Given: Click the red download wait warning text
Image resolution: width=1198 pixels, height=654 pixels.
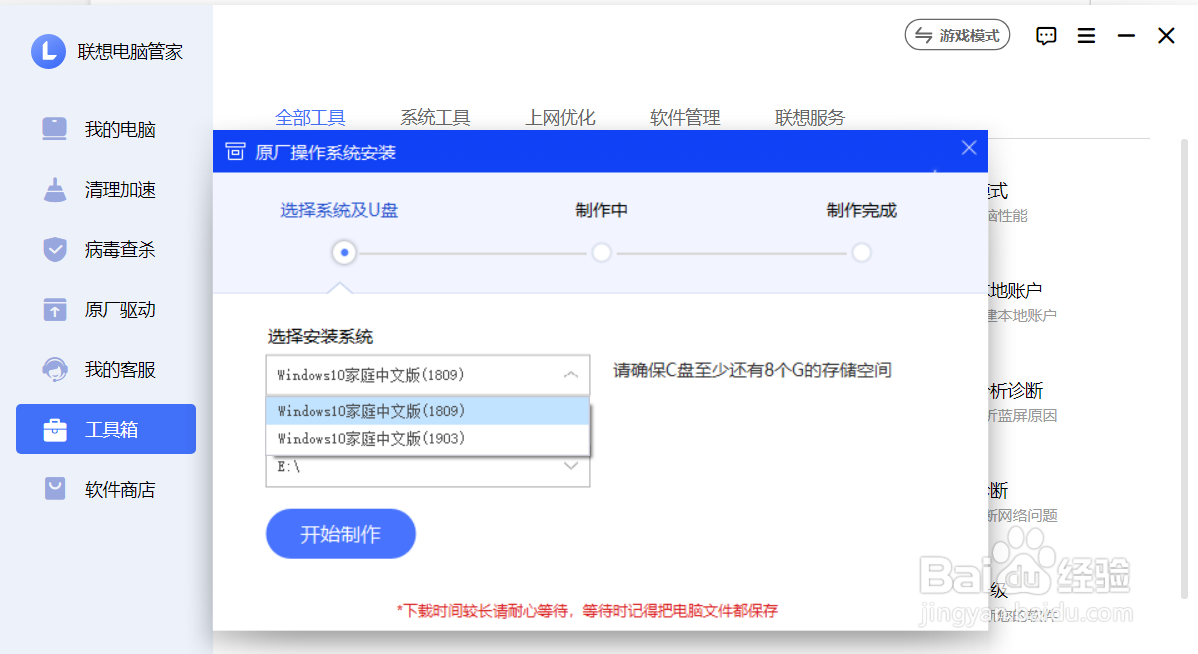Looking at the screenshot, I should [587, 610].
